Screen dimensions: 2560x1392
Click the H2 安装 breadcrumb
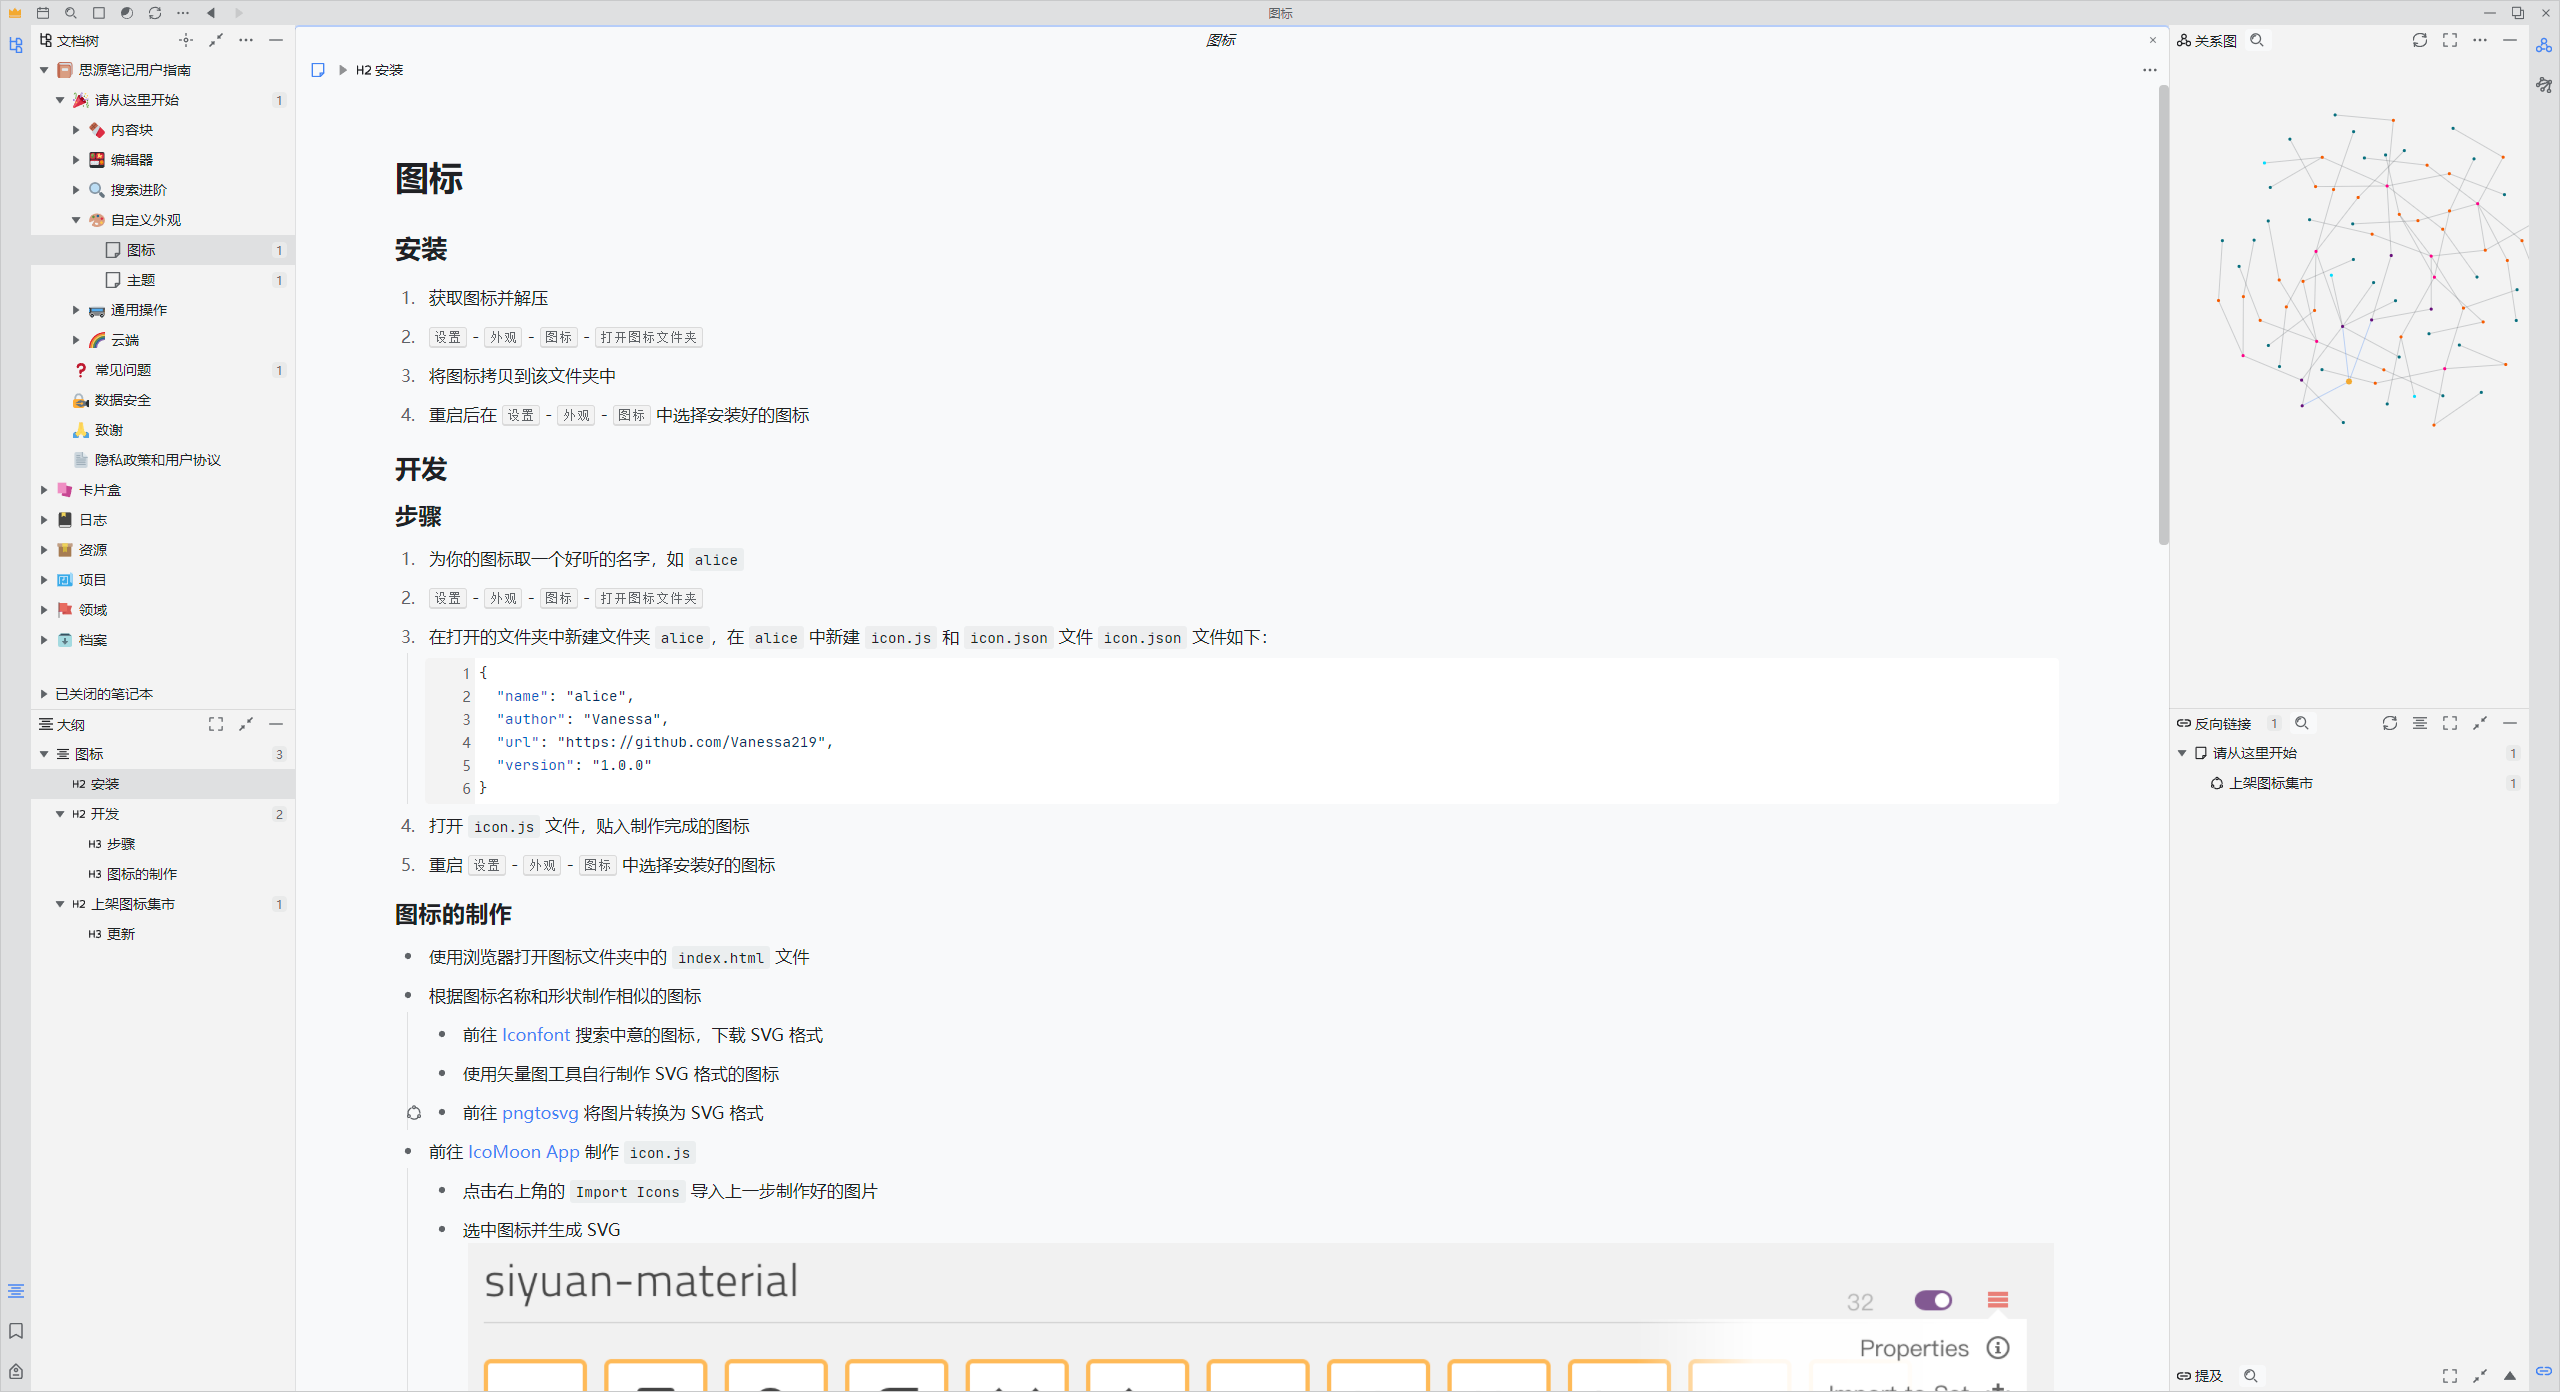379,70
